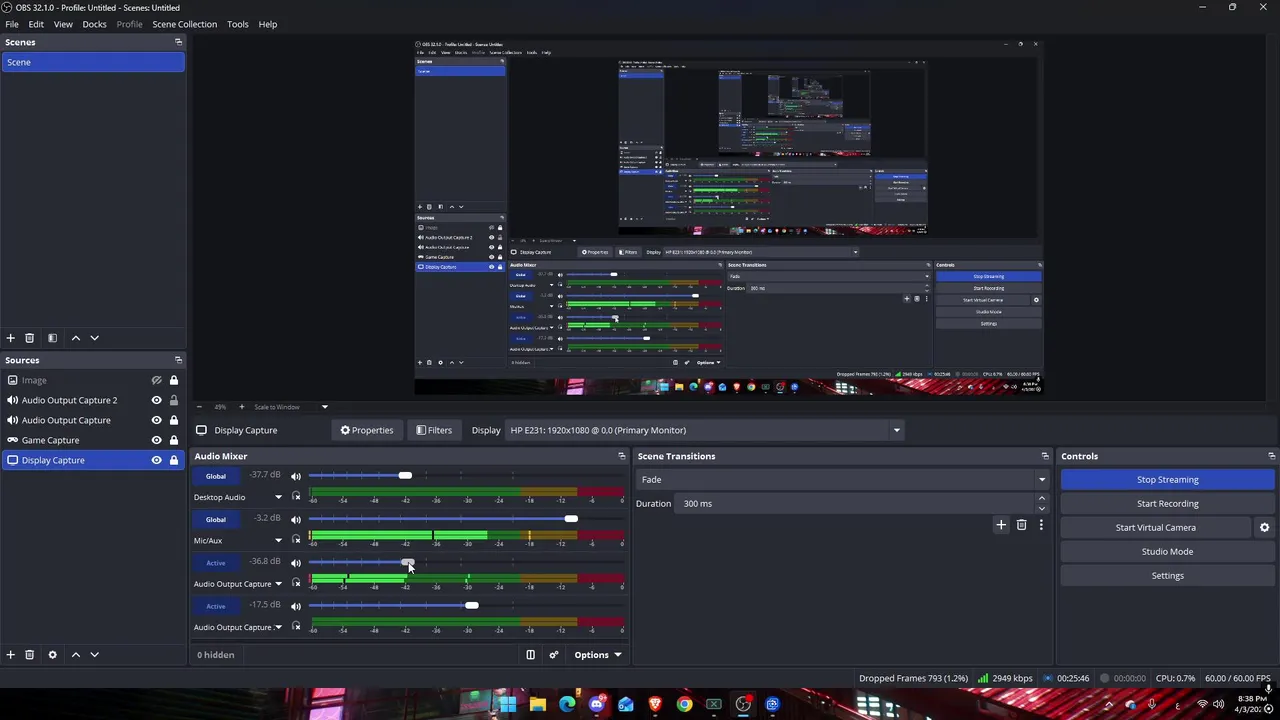Open the Edit menu
The width and height of the screenshot is (1280, 720).
click(x=36, y=24)
